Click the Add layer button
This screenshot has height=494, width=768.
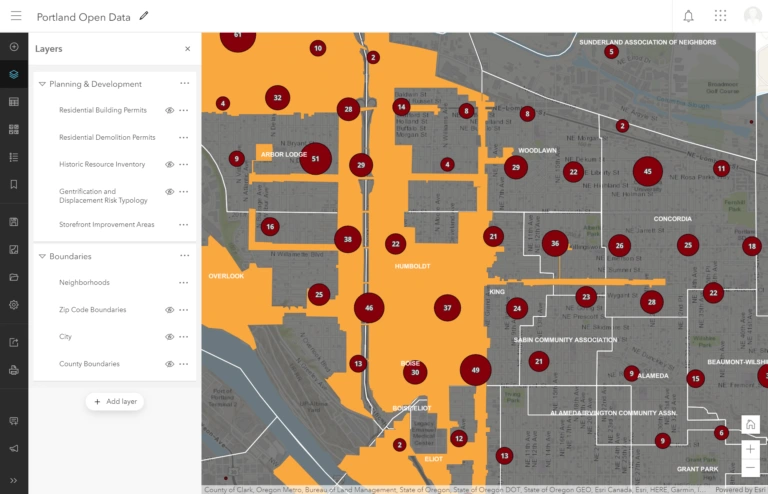point(115,401)
